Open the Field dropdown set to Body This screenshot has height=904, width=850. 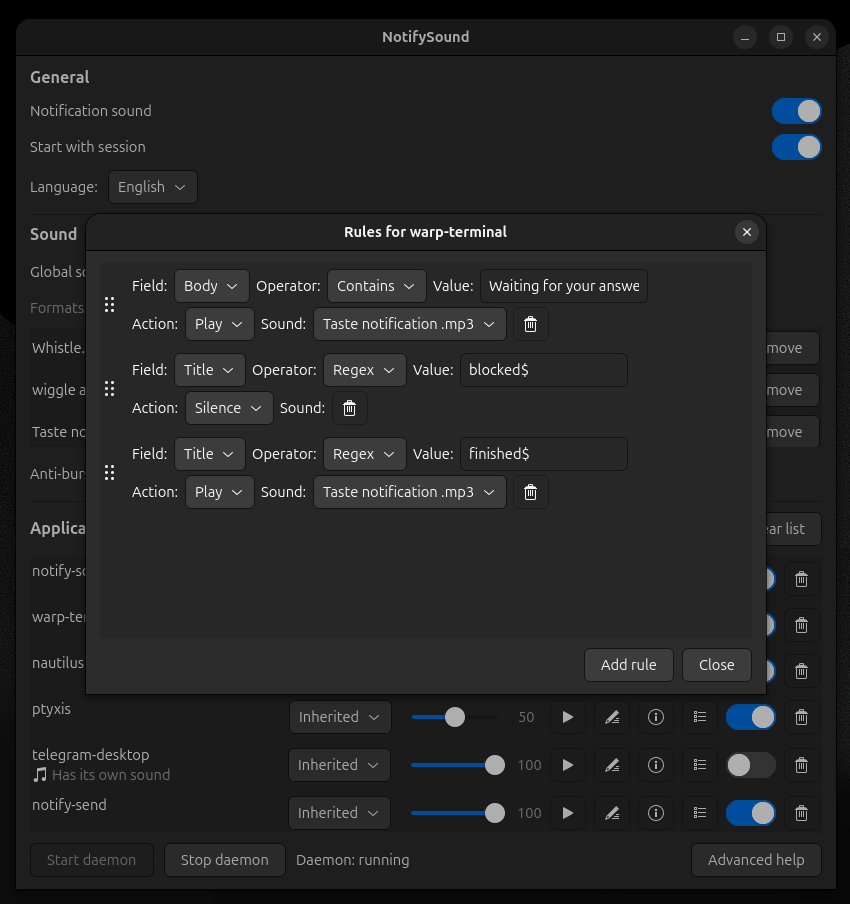coord(212,286)
